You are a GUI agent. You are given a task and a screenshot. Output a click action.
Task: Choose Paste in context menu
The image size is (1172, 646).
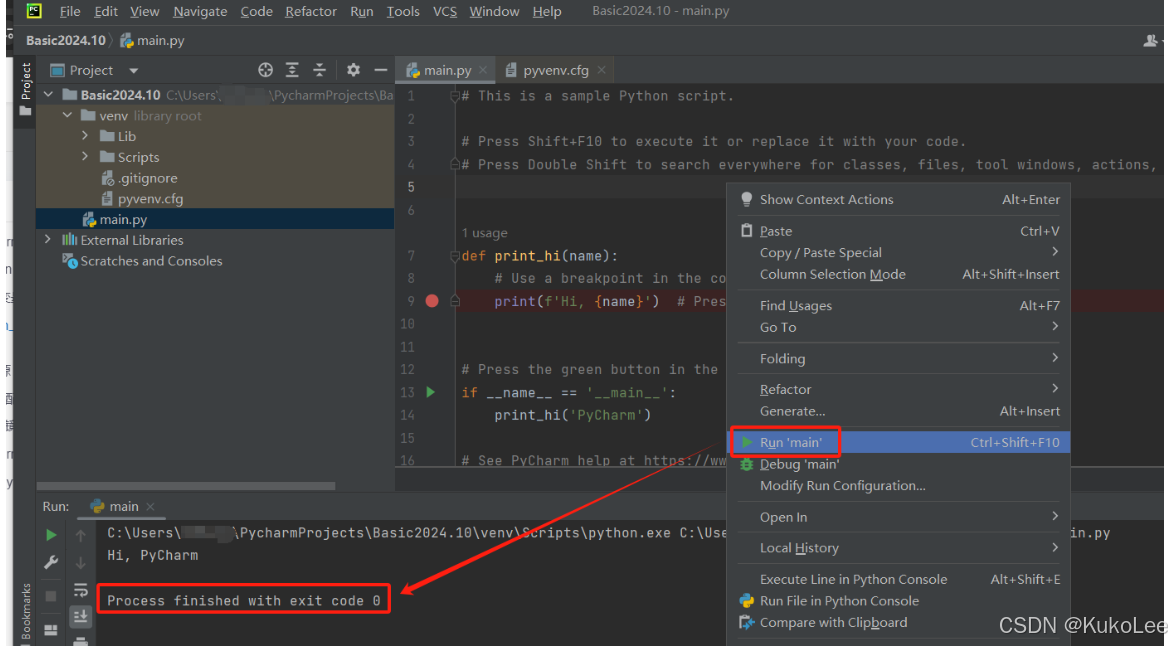(x=898, y=231)
